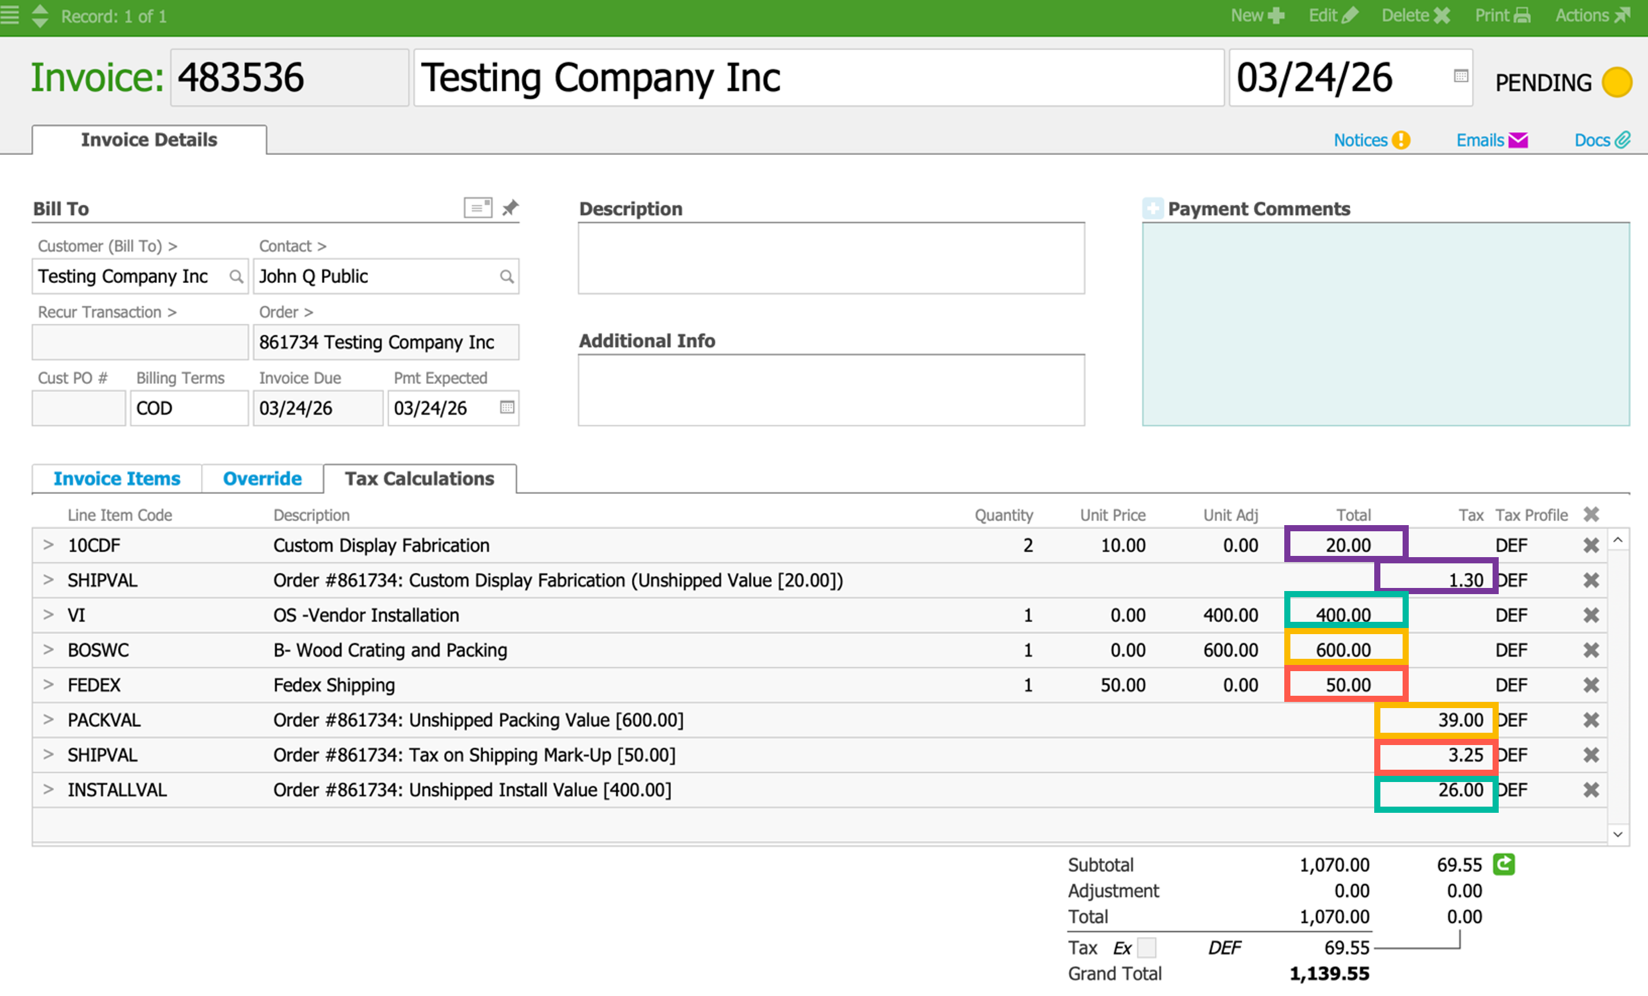
Task: Click the green tax recalculate icon
Action: pos(1504,864)
